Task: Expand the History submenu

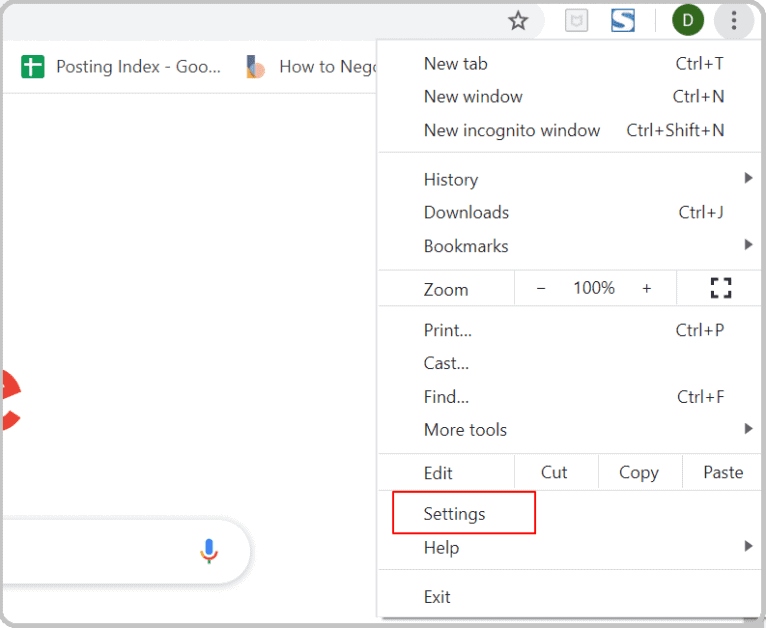Action: point(569,179)
